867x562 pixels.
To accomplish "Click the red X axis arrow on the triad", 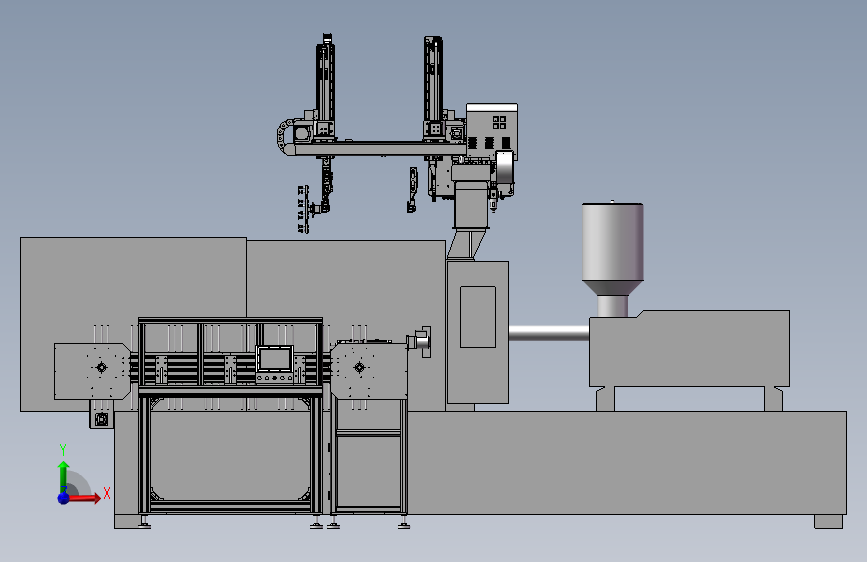I will tap(86, 498).
